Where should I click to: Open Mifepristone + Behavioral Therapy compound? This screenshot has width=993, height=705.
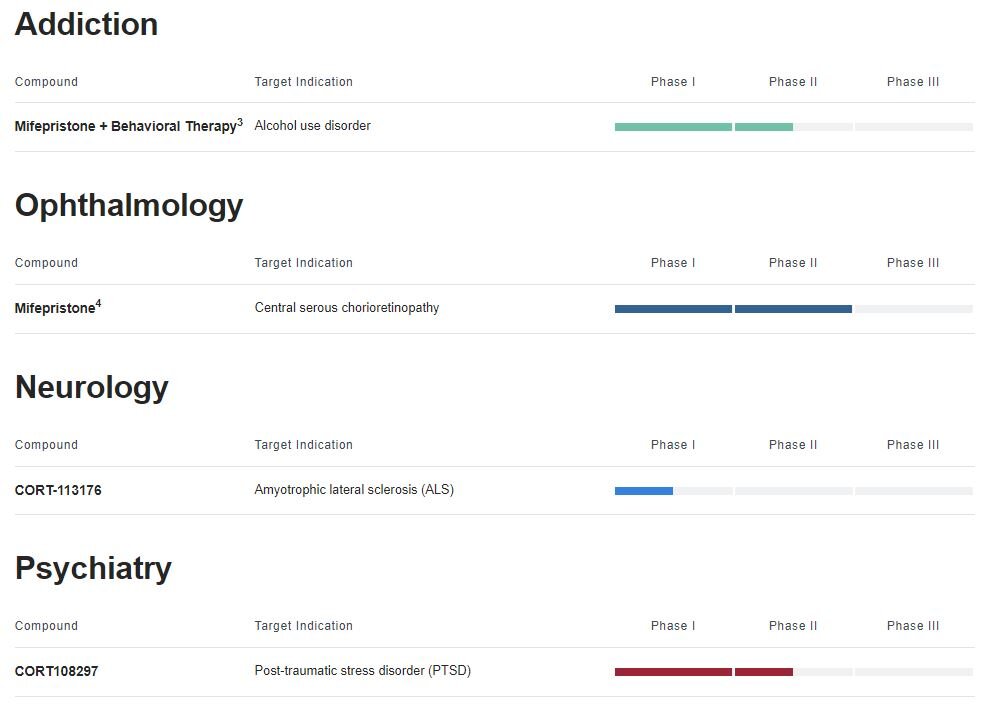(125, 127)
